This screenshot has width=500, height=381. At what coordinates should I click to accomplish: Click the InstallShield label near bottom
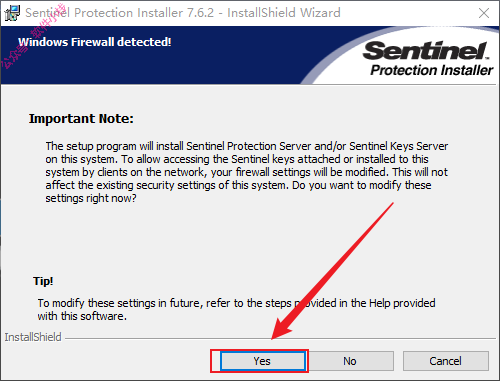click(x=33, y=337)
